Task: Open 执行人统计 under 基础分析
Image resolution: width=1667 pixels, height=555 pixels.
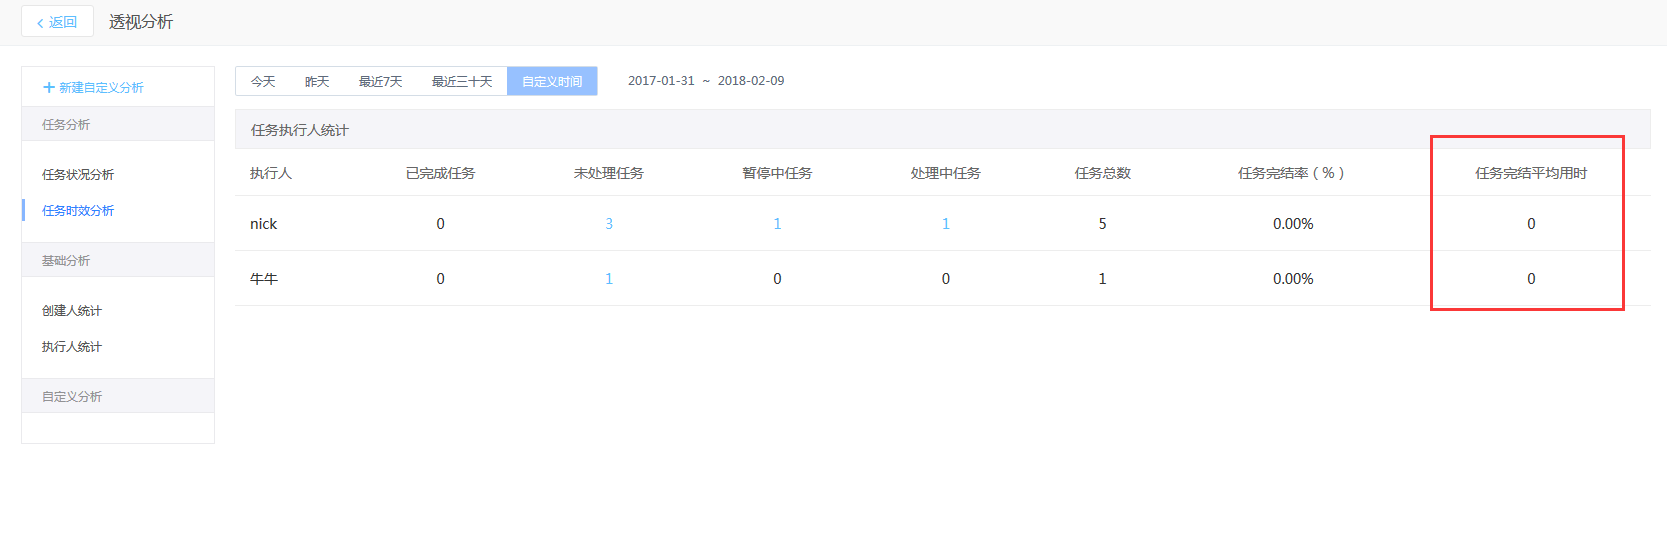Action: pos(72,347)
